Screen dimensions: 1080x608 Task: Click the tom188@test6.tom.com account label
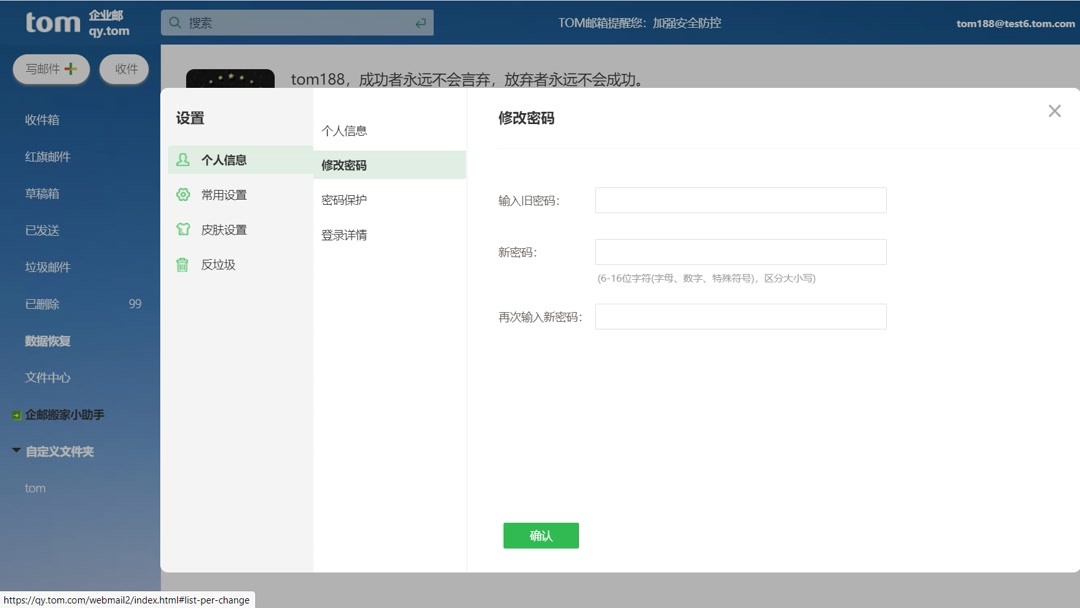[1015, 23]
